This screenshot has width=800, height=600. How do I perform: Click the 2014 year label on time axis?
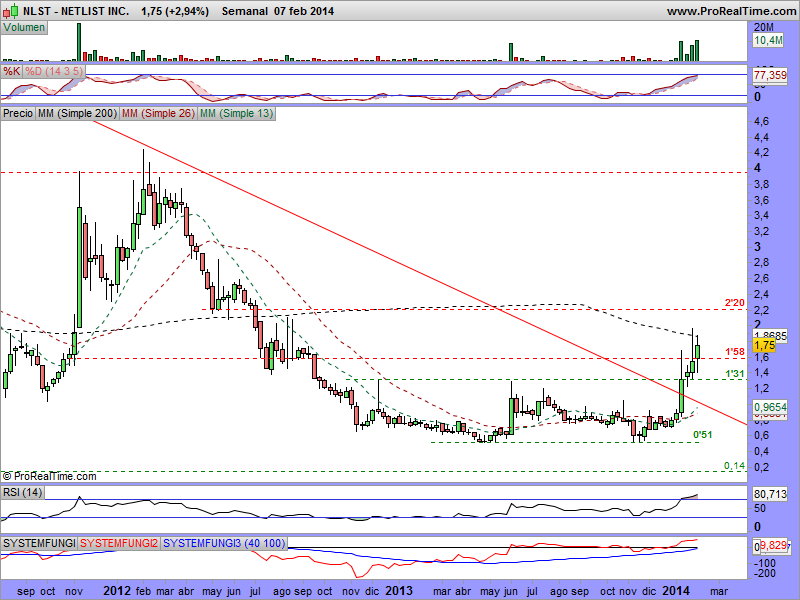(677, 590)
